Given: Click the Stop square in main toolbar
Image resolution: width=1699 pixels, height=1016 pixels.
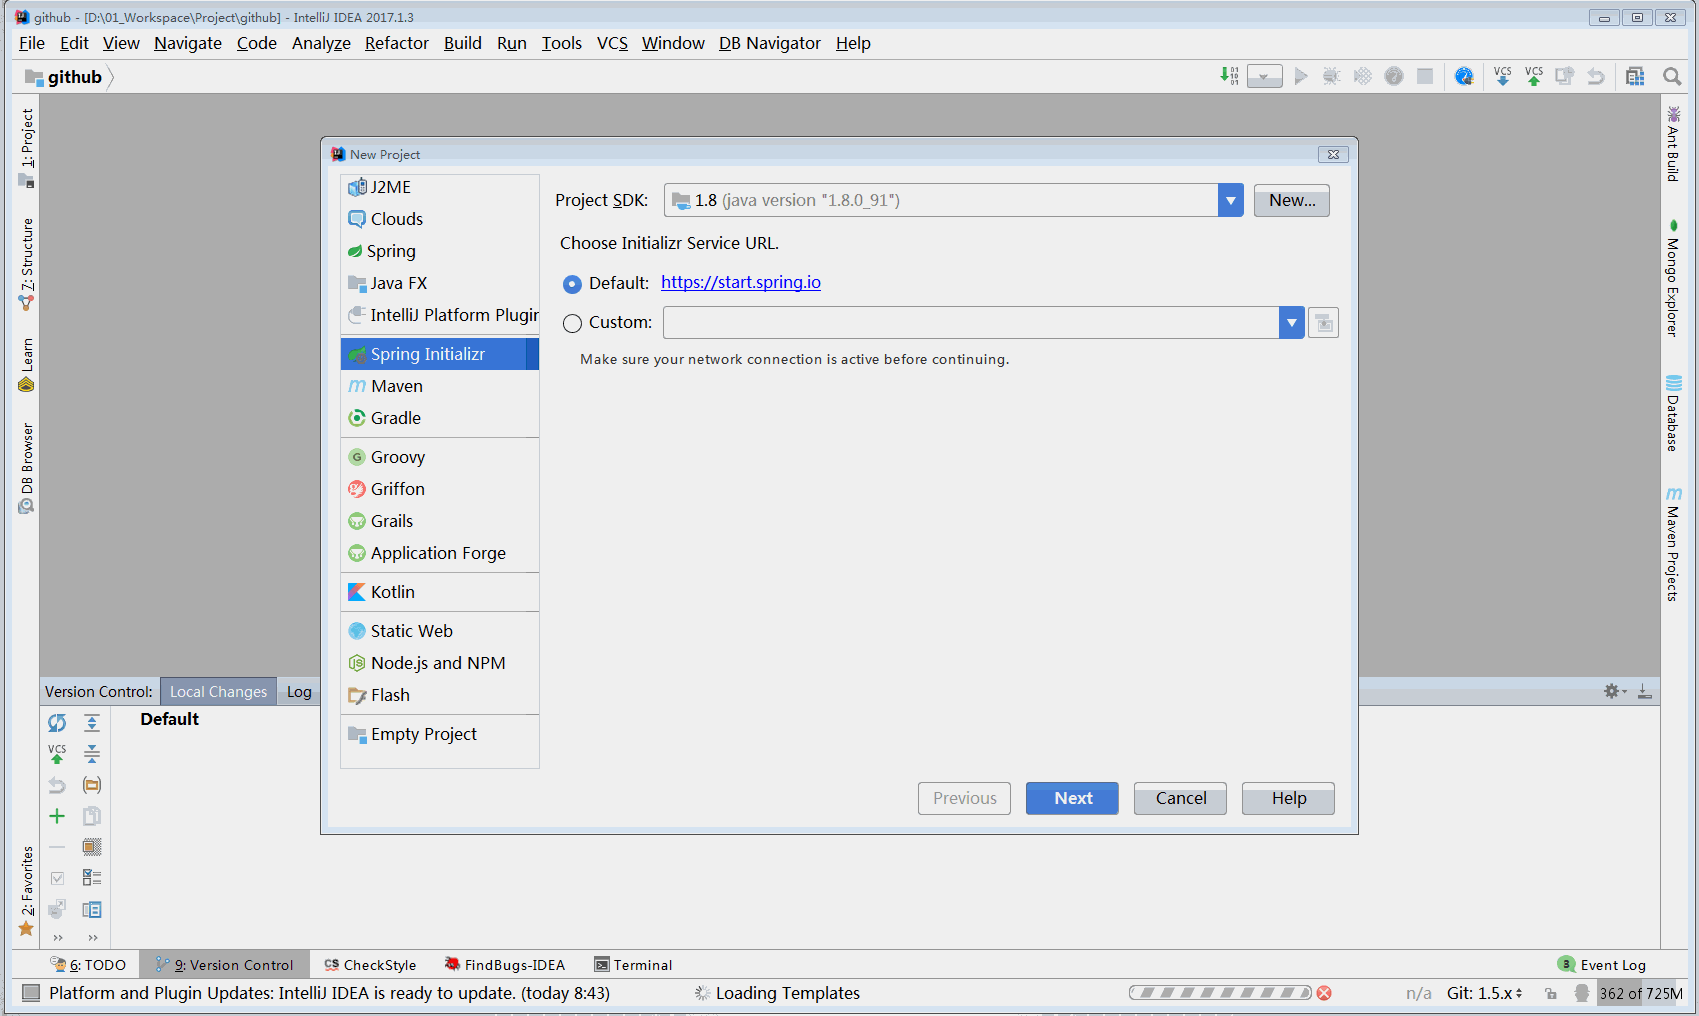Looking at the screenshot, I should pyautogui.click(x=1425, y=76).
